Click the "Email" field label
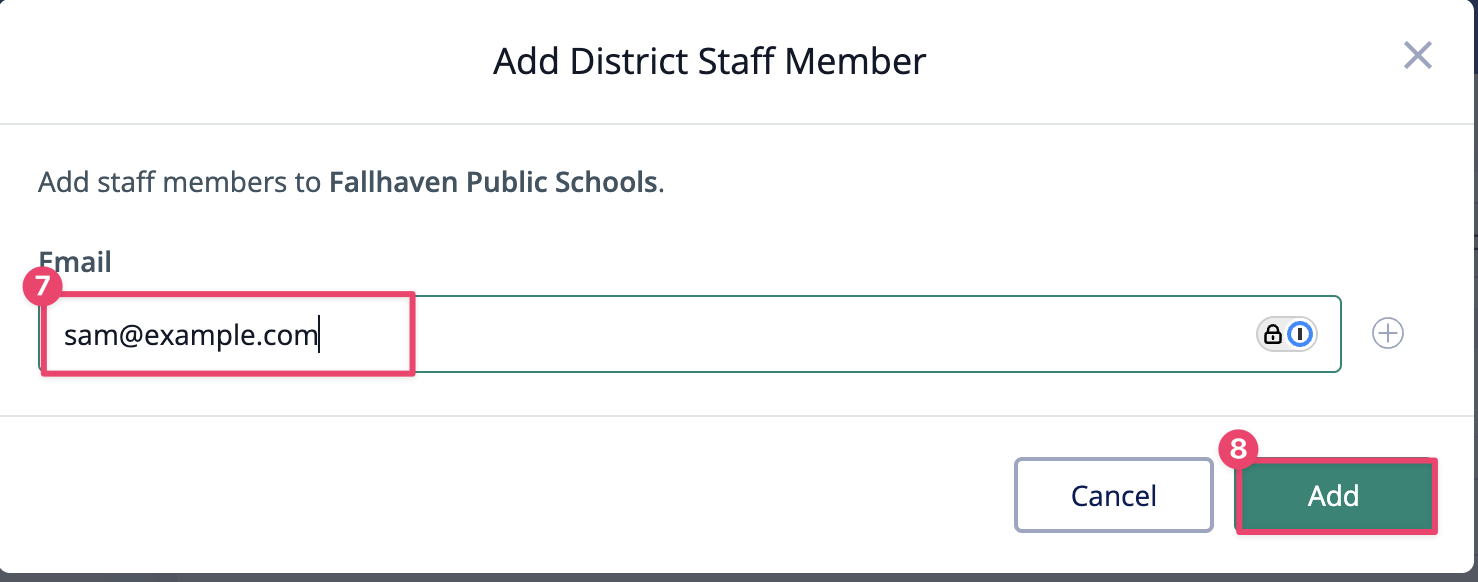Image resolution: width=1478 pixels, height=582 pixels. tap(75, 262)
